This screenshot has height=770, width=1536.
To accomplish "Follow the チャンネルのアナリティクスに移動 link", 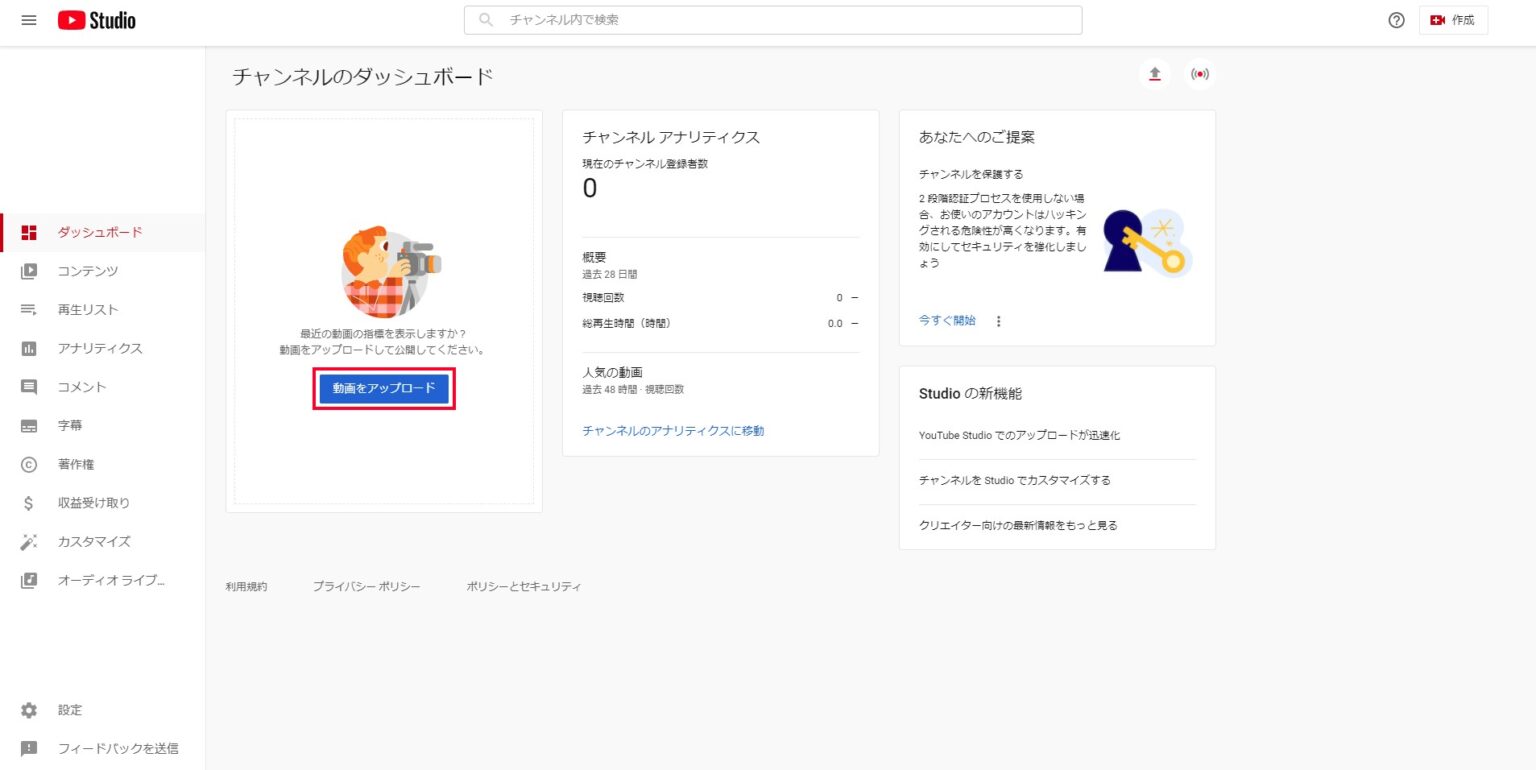I will (x=673, y=431).
